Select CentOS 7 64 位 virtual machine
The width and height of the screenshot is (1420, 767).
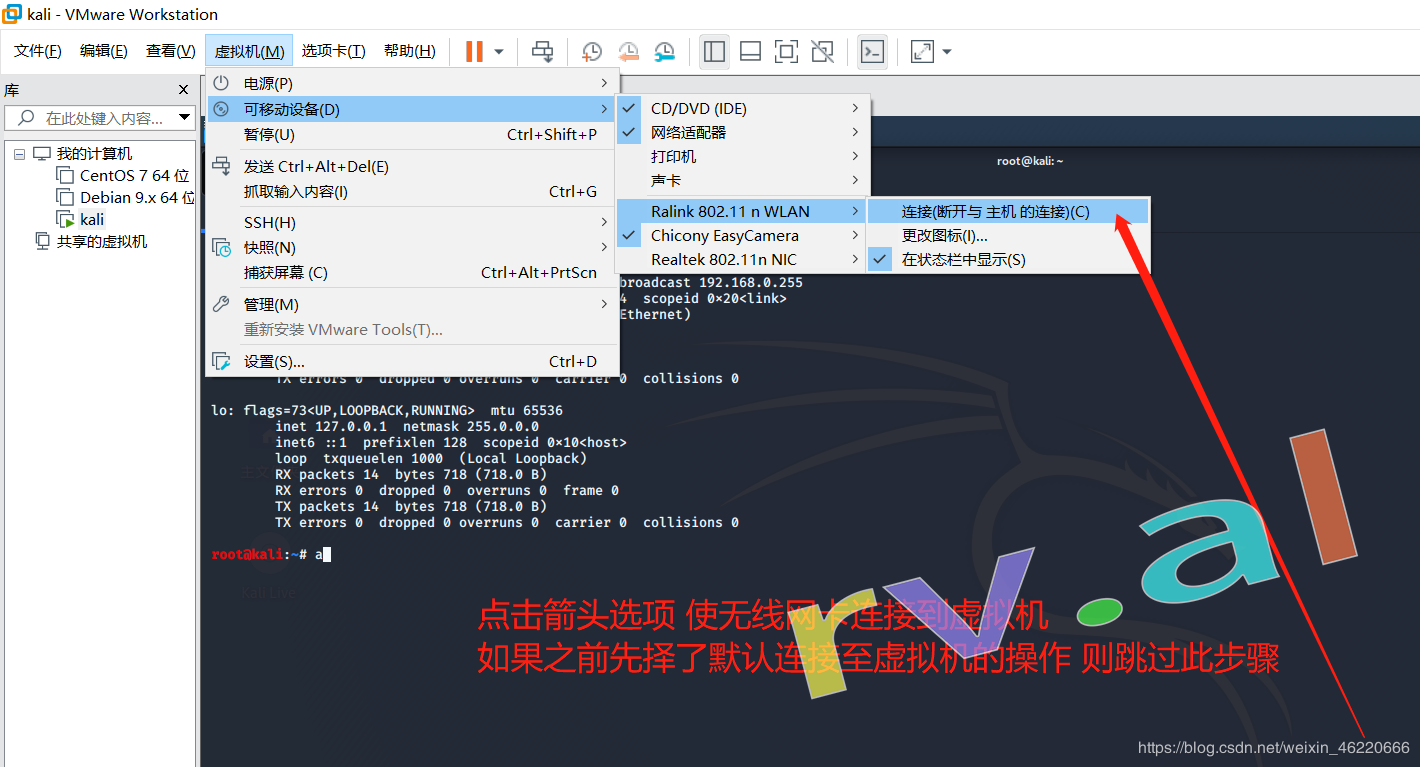point(134,176)
